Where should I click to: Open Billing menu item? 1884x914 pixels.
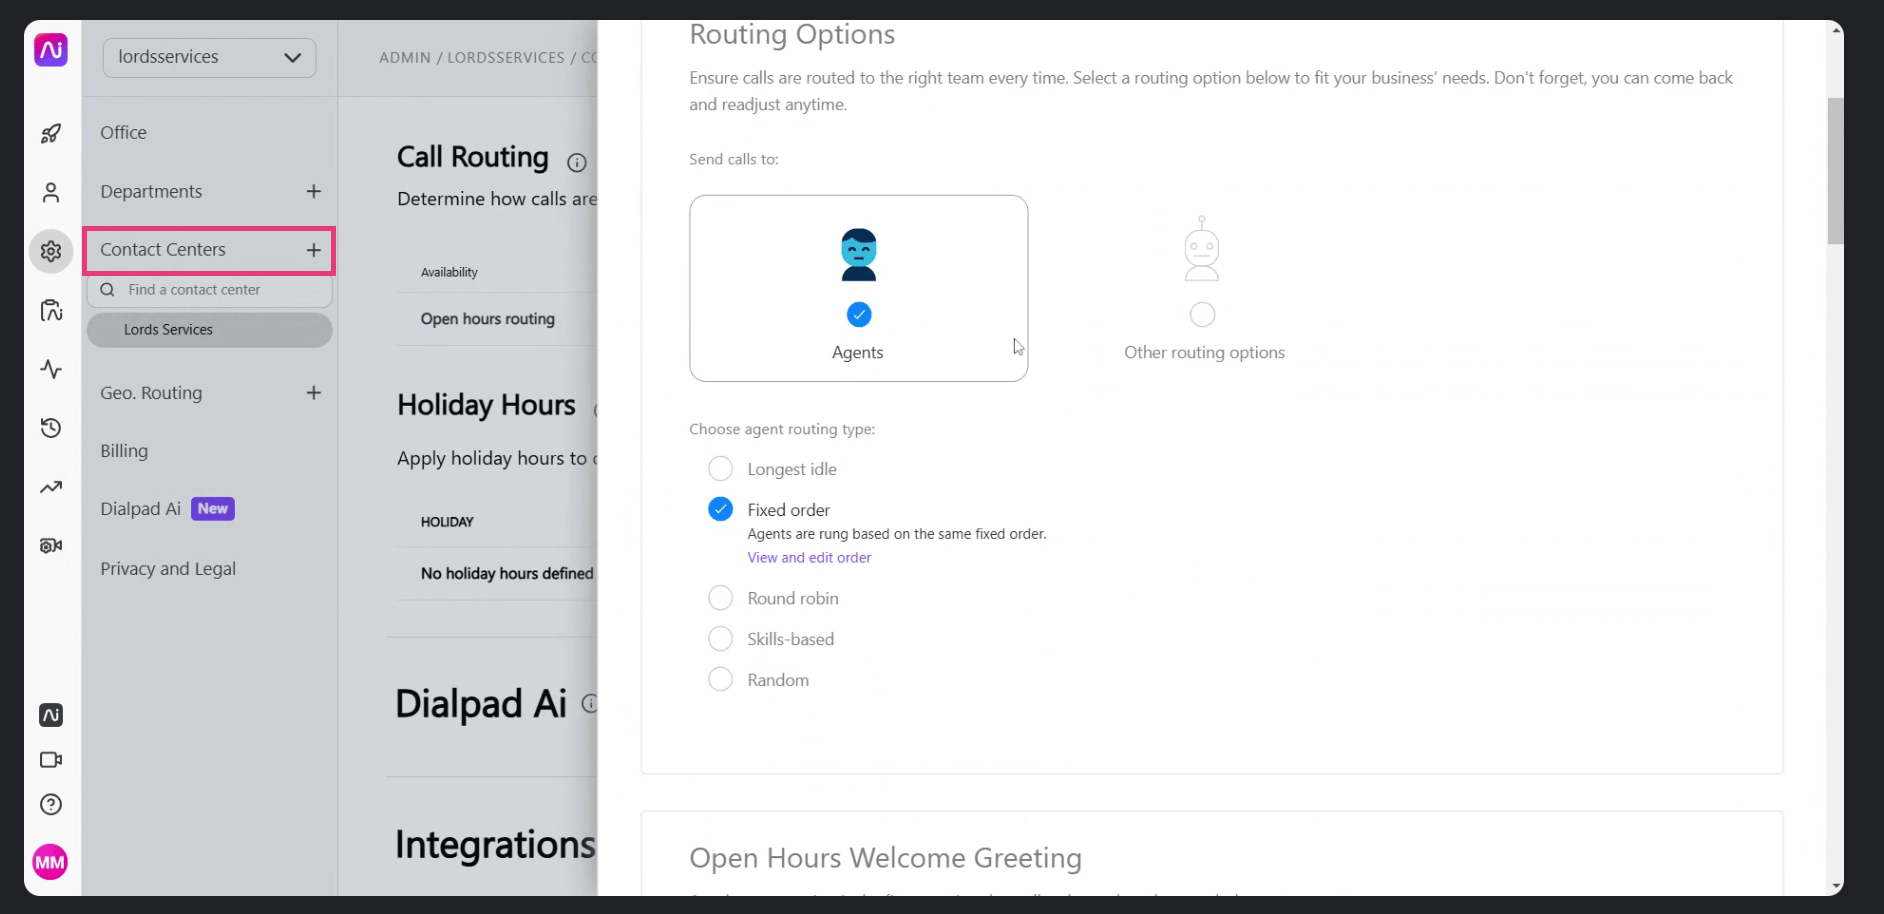[x=124, y=451]
